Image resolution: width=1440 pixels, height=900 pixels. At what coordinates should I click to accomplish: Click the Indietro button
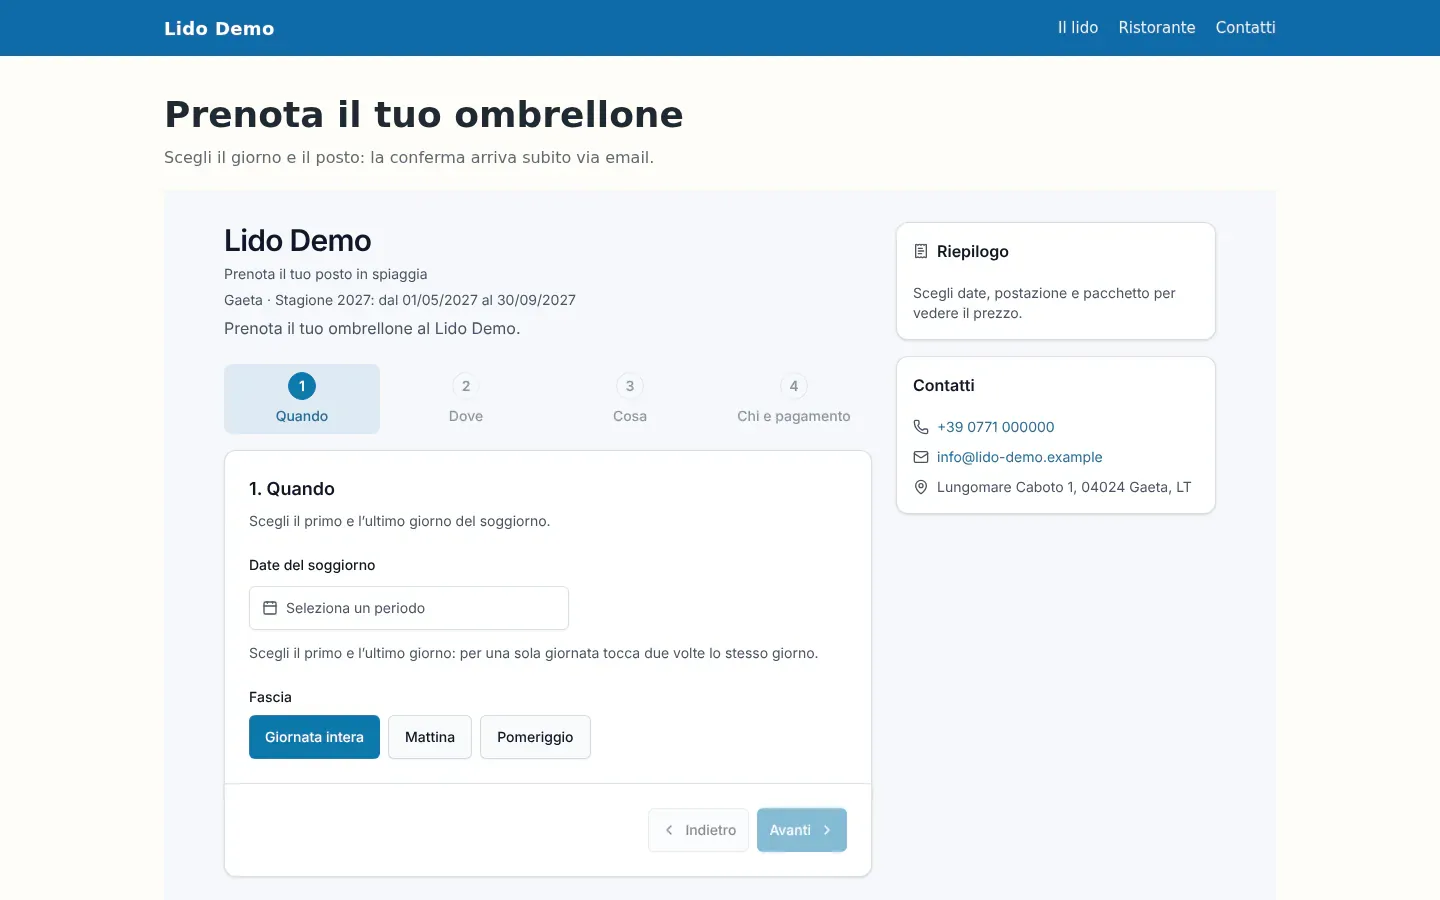click(x=698, y=830)
